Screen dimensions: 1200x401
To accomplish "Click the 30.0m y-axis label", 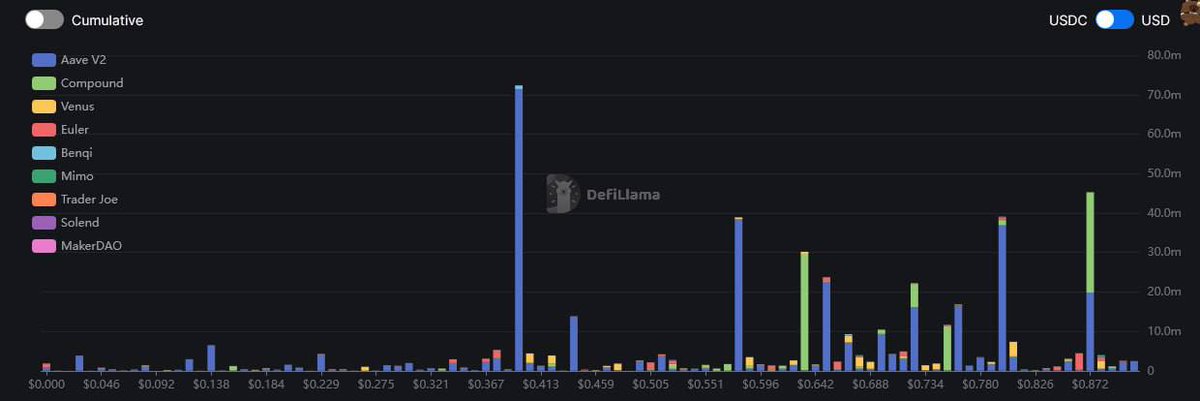I will pos(1163,252).
